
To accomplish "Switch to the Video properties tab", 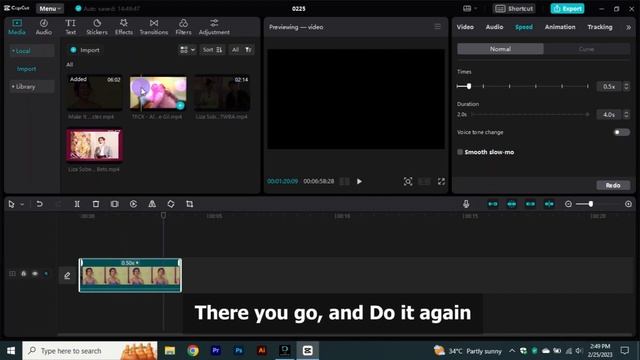I will [465, 27].
